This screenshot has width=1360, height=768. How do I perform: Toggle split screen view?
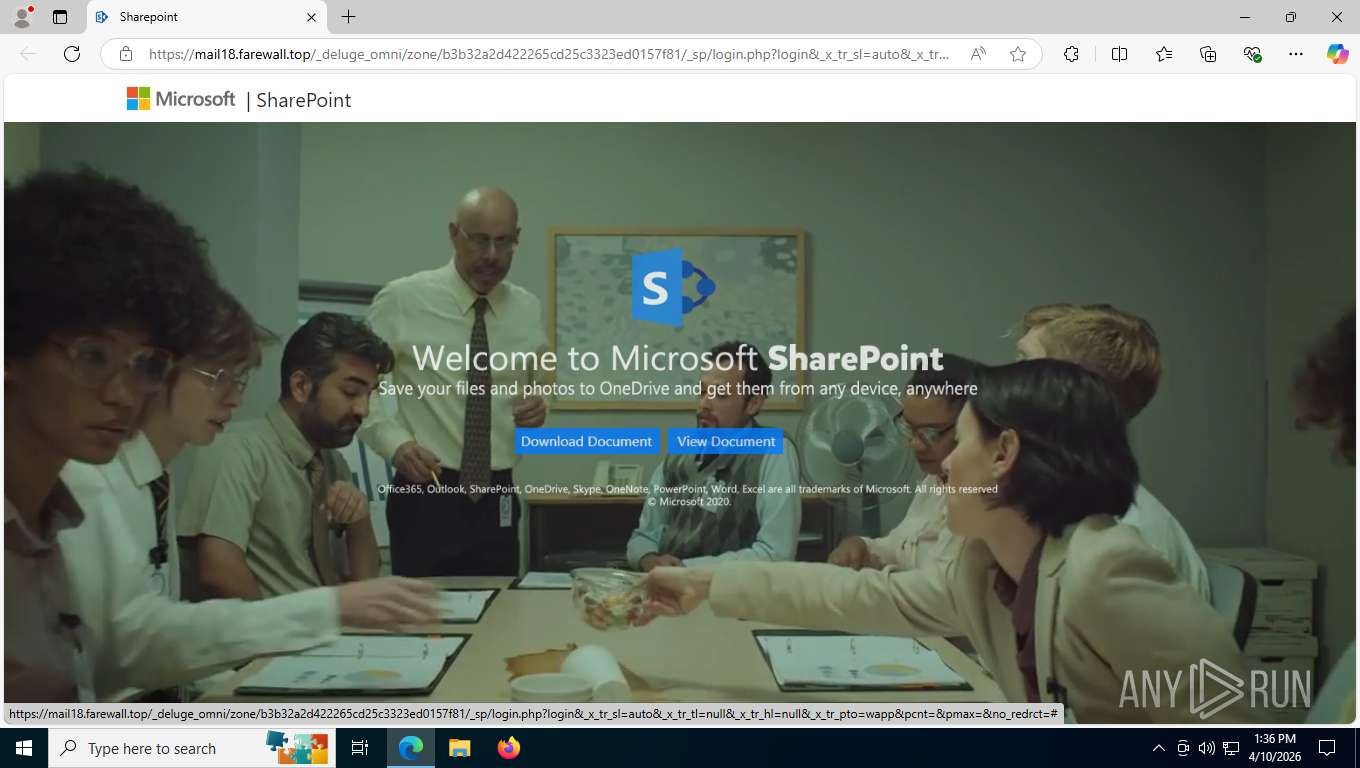pyautogui.click(x=1120, y=54)
